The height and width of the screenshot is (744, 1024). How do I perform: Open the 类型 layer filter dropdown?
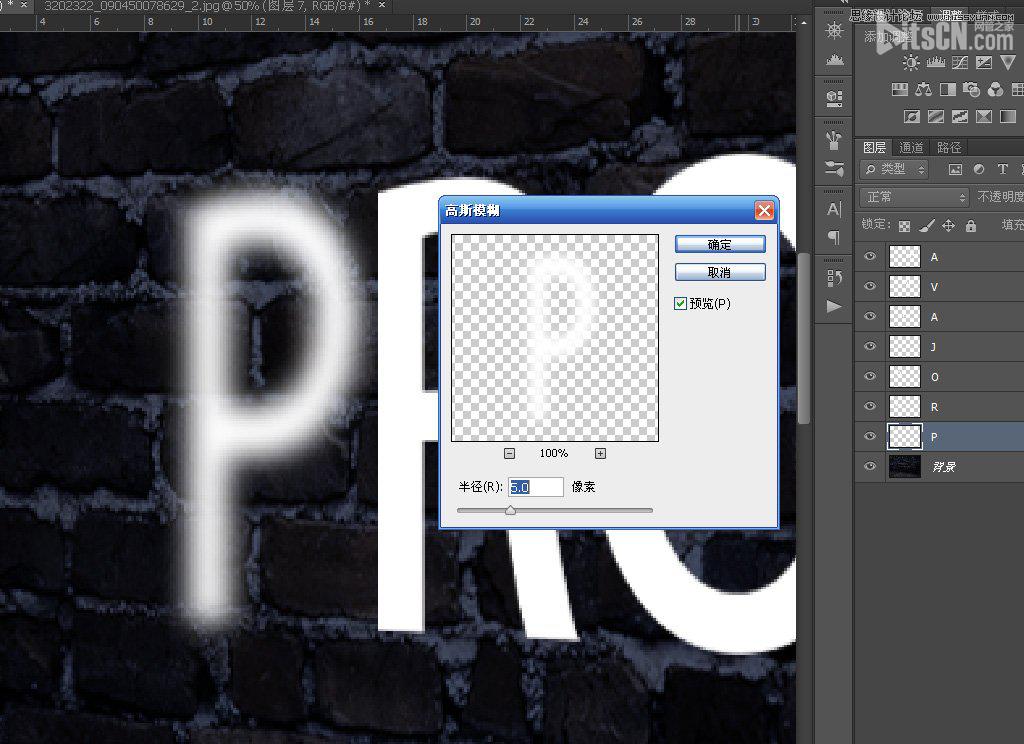coord(894,169)
